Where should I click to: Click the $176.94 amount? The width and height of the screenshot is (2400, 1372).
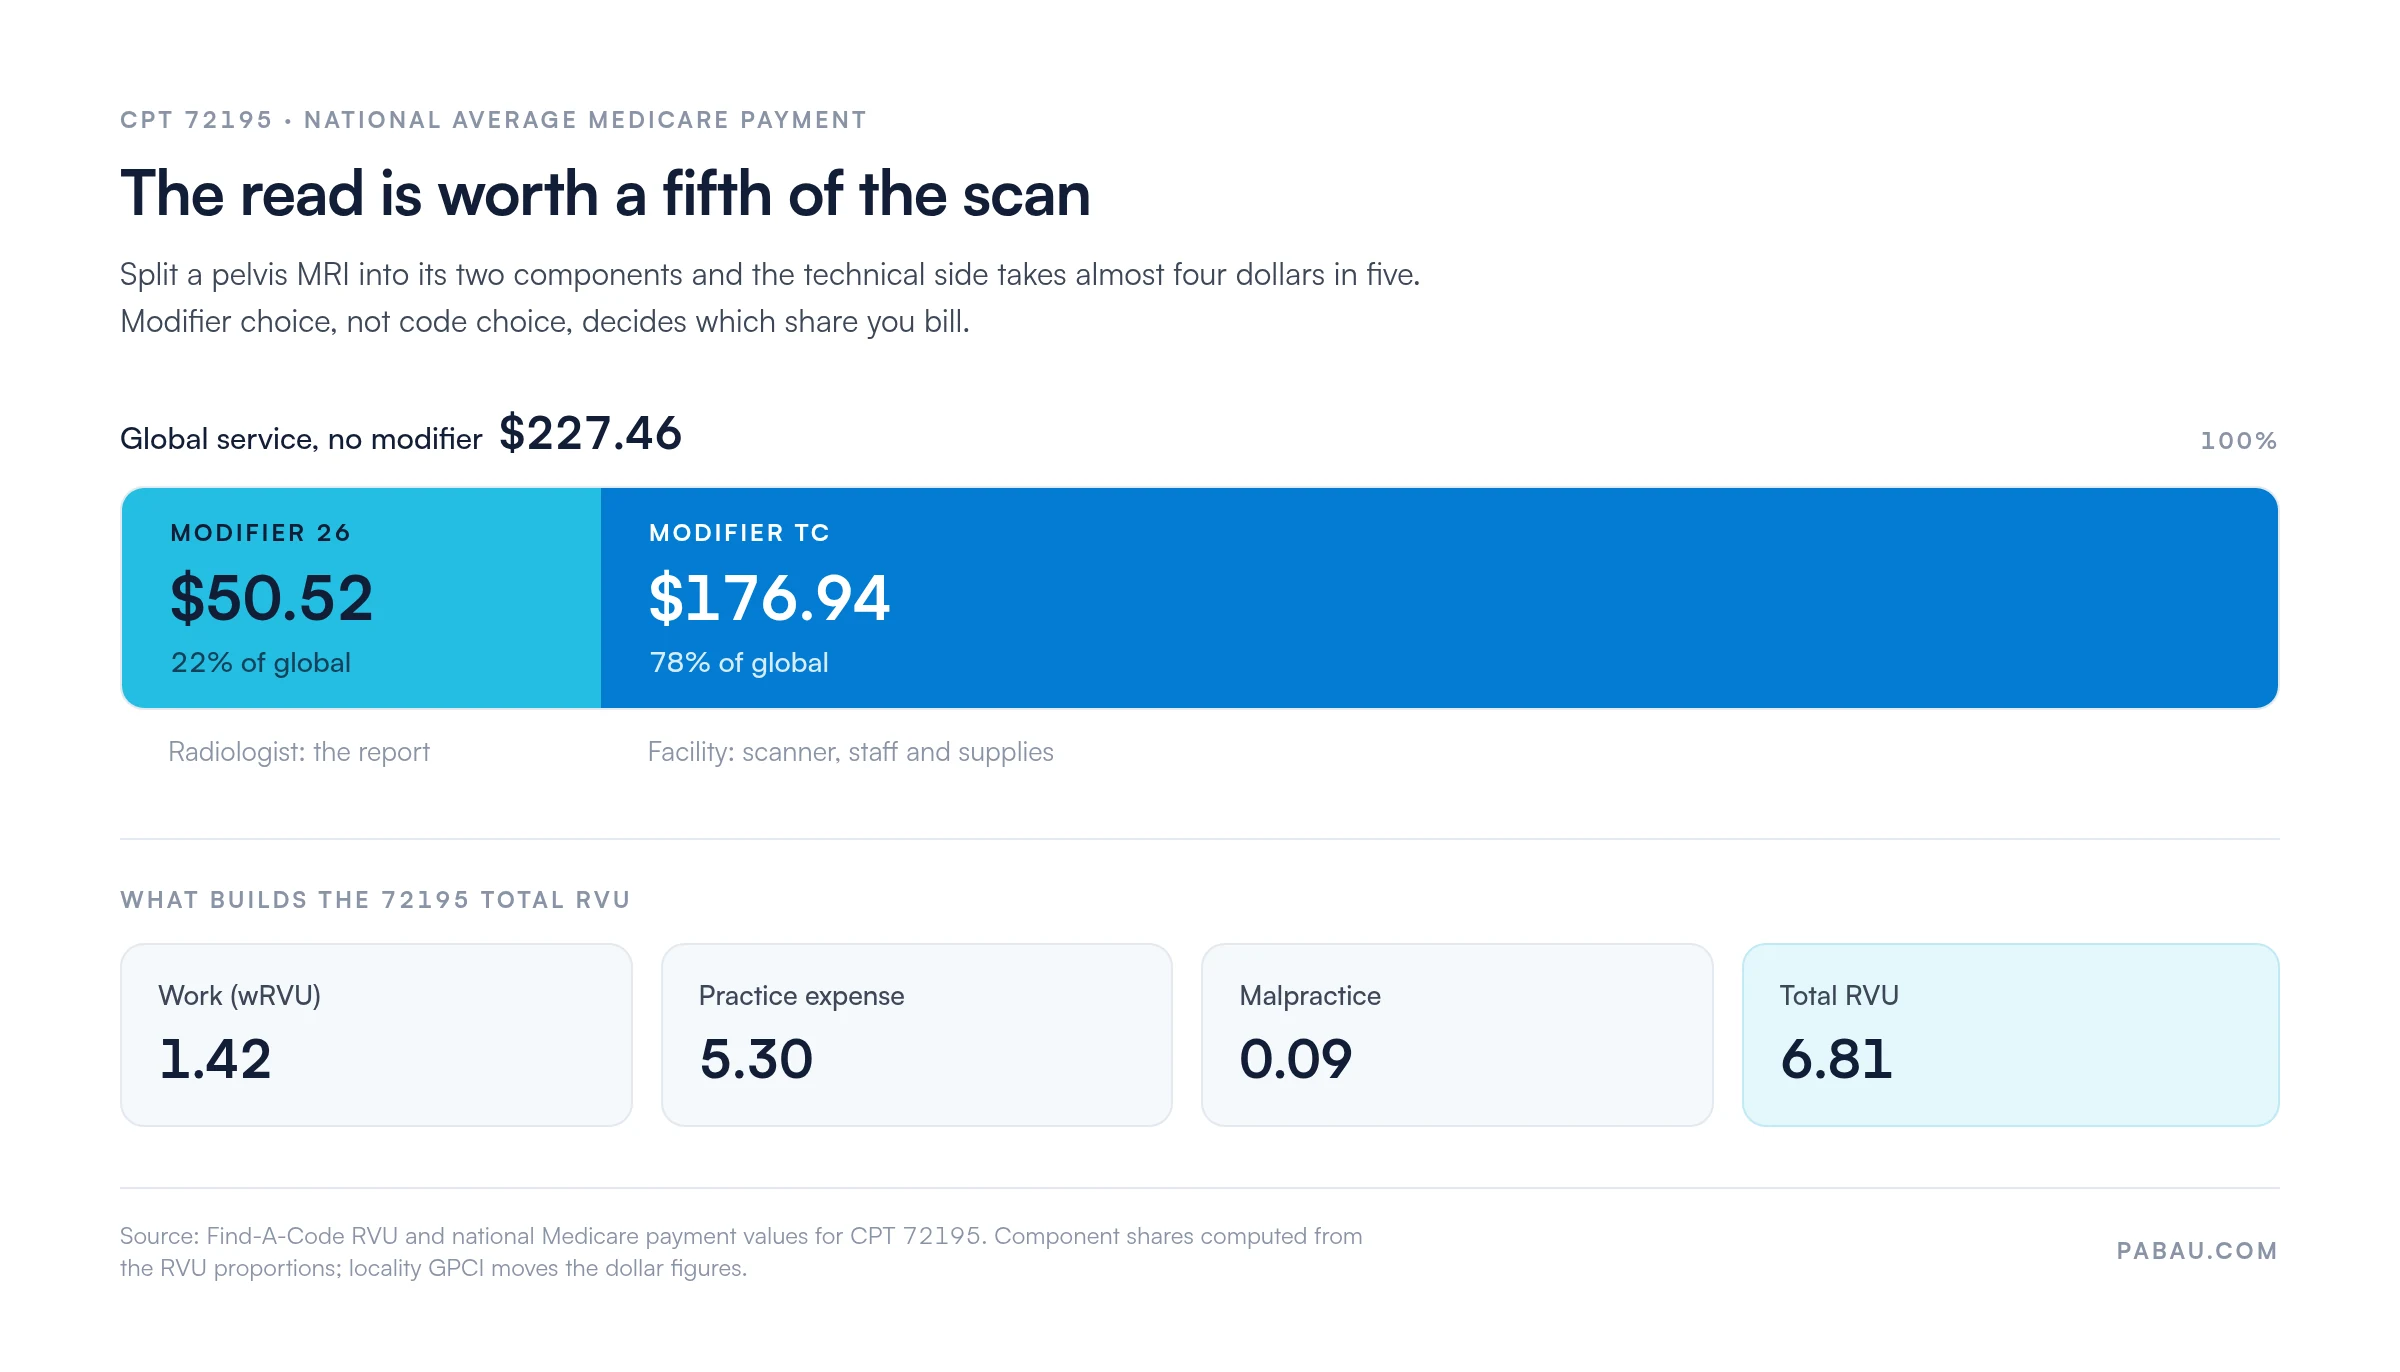click(769, 598)
